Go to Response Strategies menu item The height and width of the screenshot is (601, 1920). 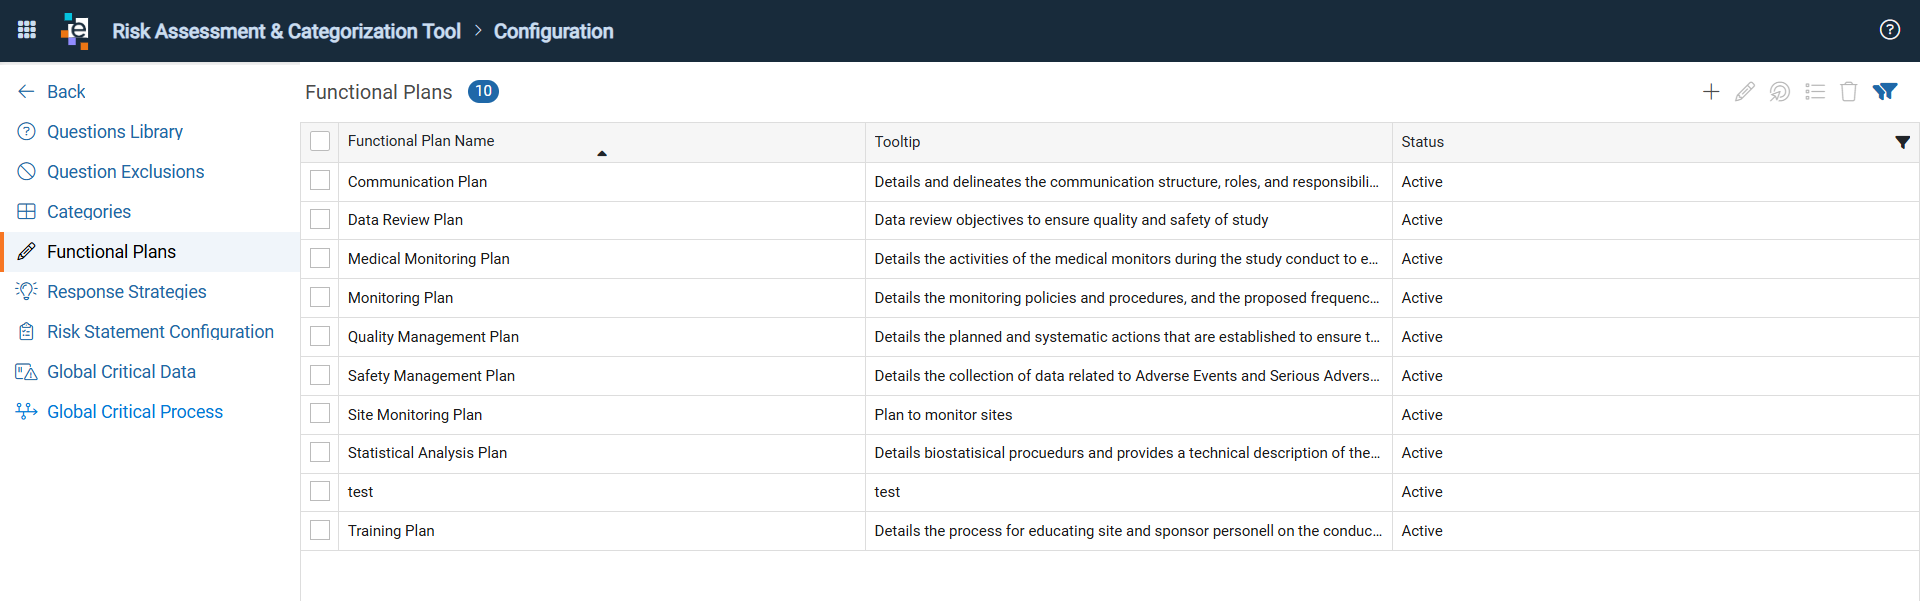point(127,291)
